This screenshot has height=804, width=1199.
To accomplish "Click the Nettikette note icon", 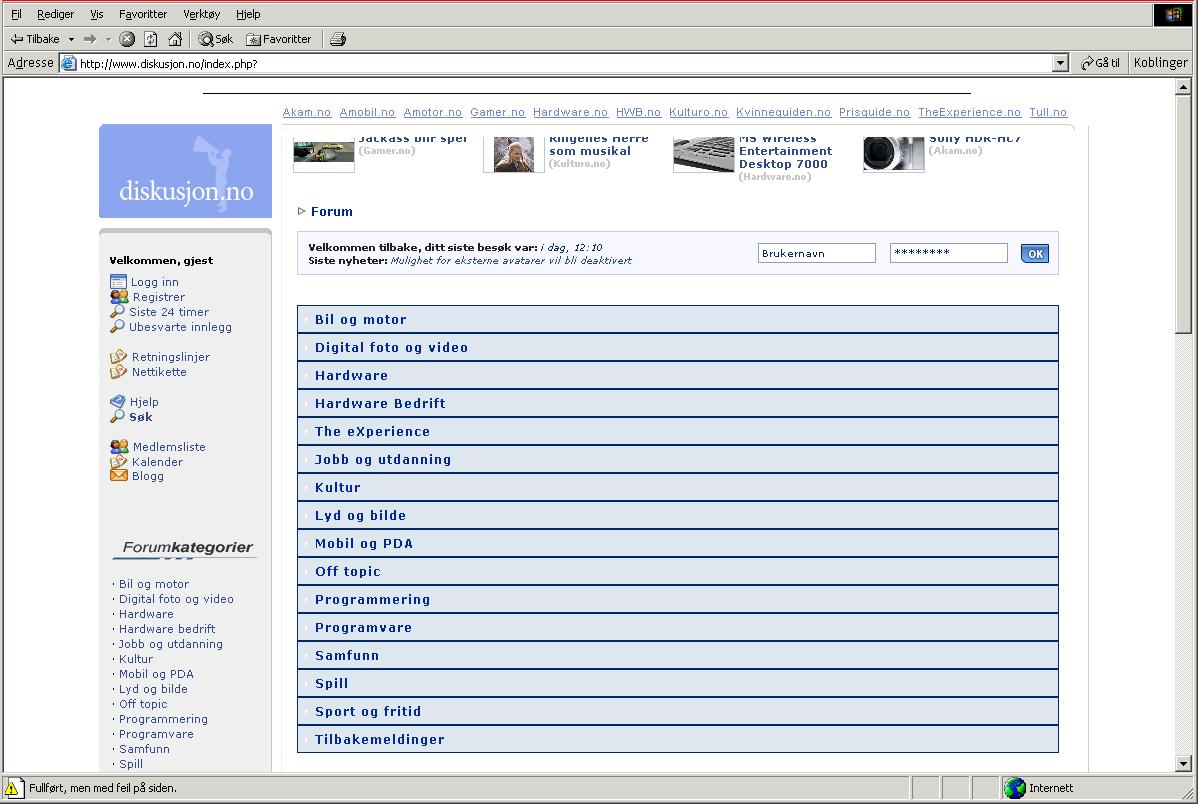I will (119, 372).
